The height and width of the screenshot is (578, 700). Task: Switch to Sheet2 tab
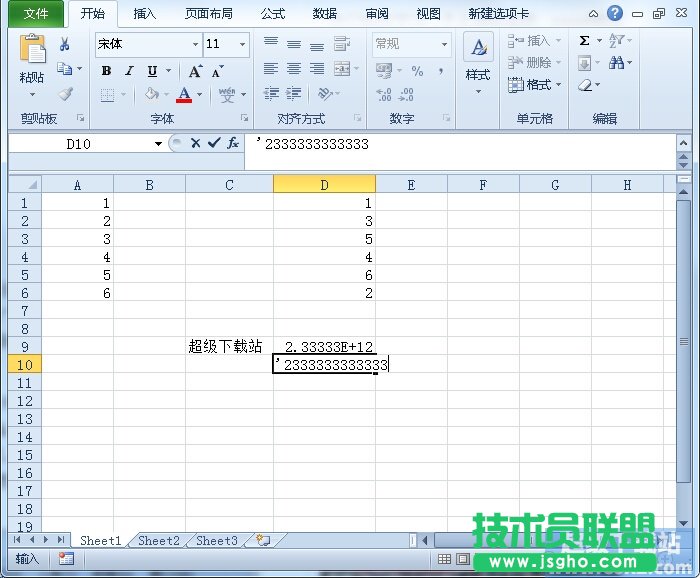pos(158,541)
